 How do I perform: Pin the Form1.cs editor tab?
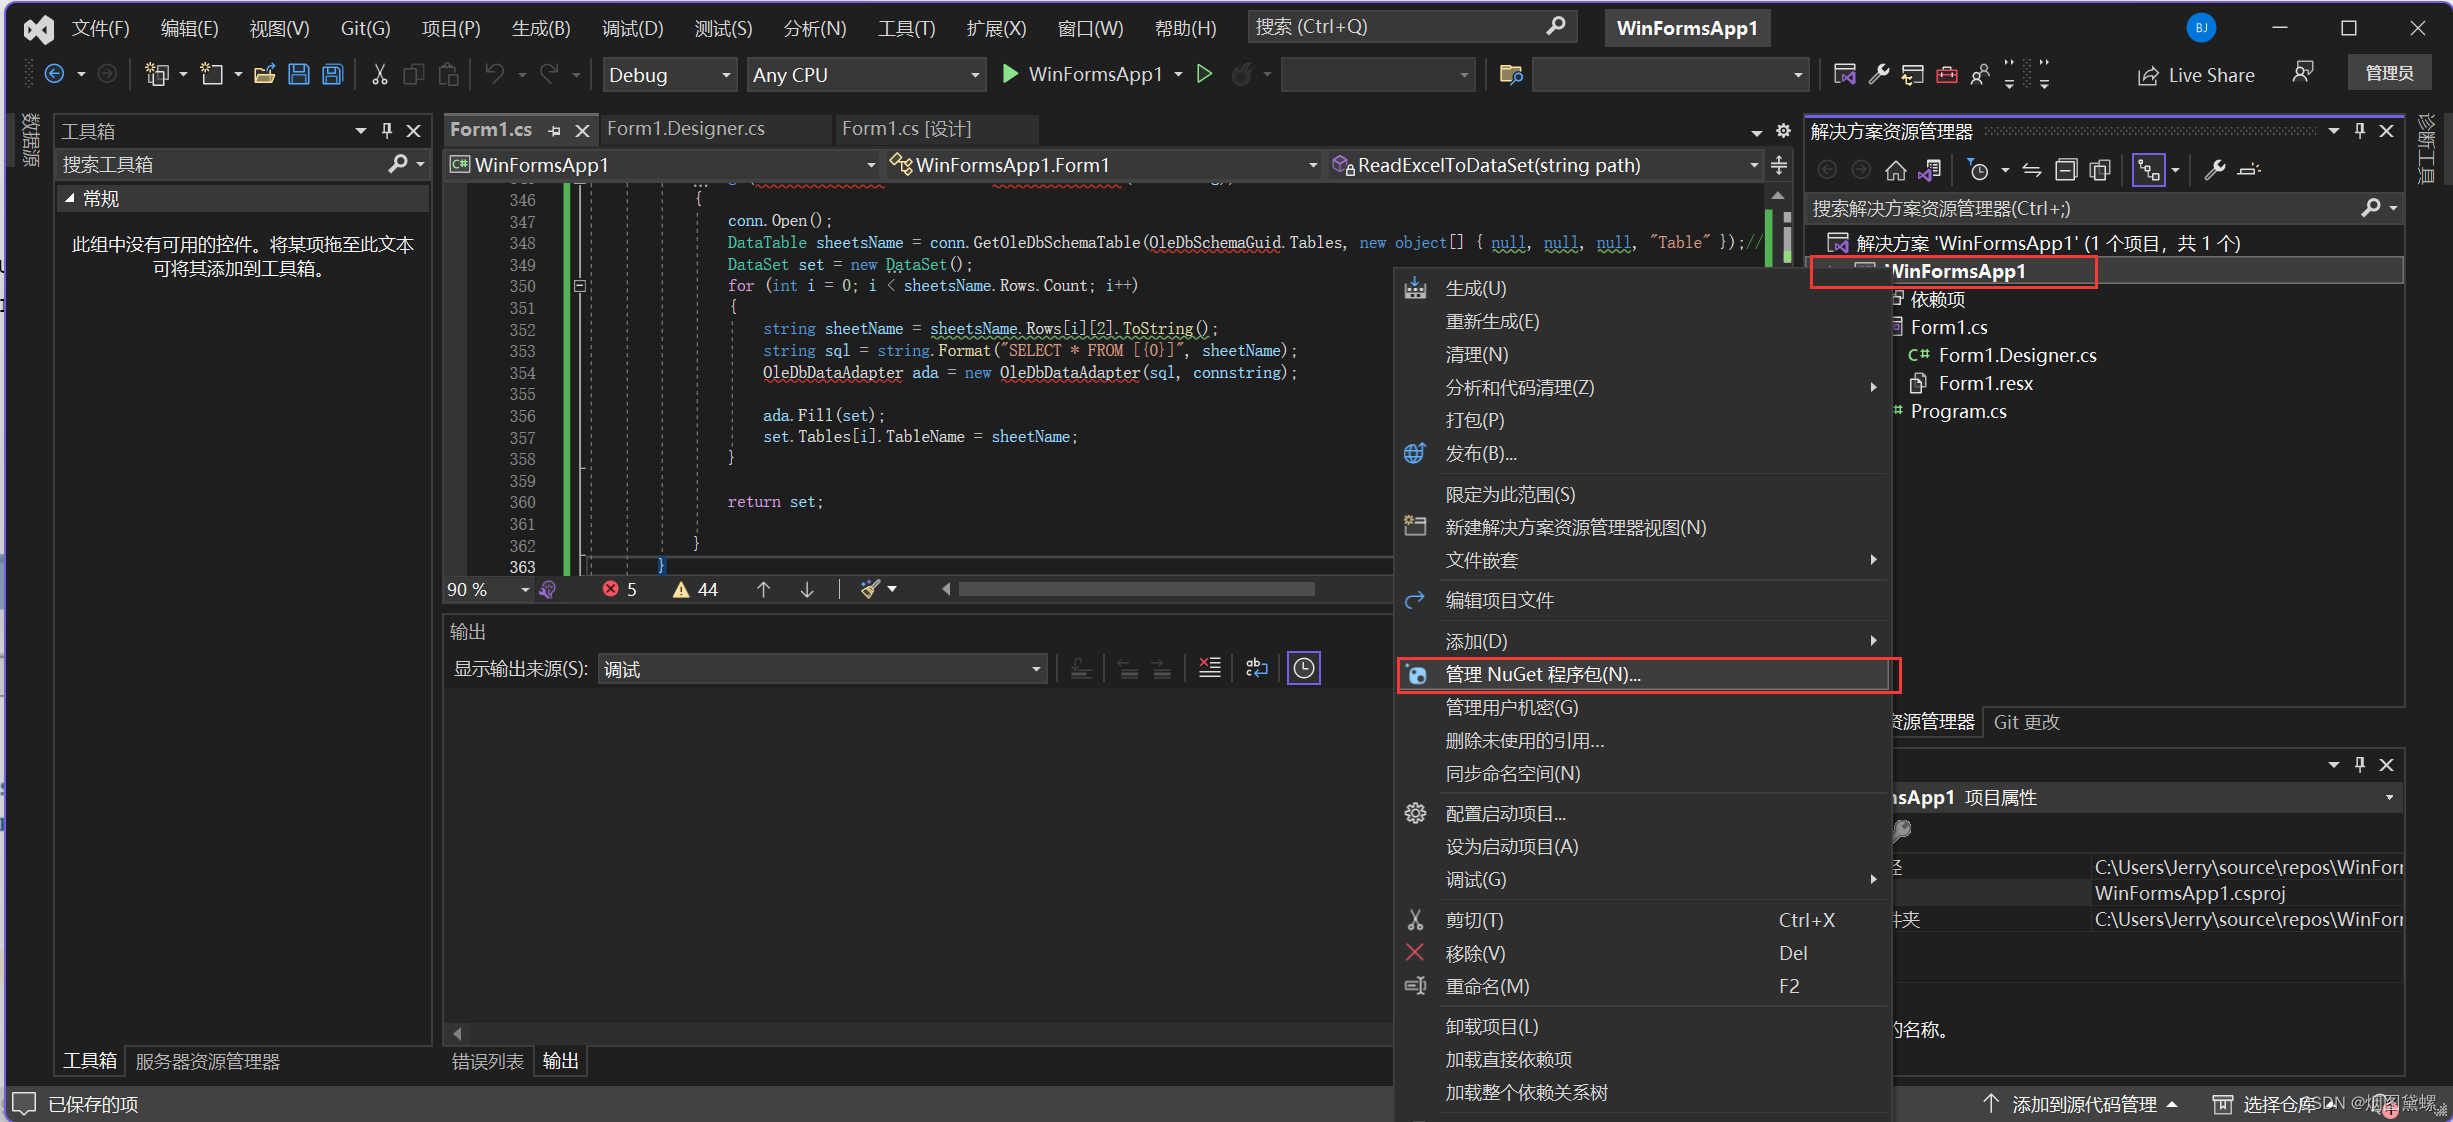pos(555,131)
